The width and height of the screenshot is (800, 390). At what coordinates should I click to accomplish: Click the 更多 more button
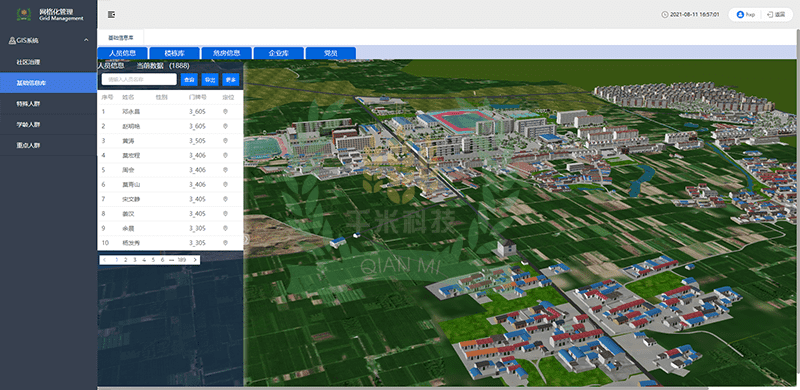(231, 79)
